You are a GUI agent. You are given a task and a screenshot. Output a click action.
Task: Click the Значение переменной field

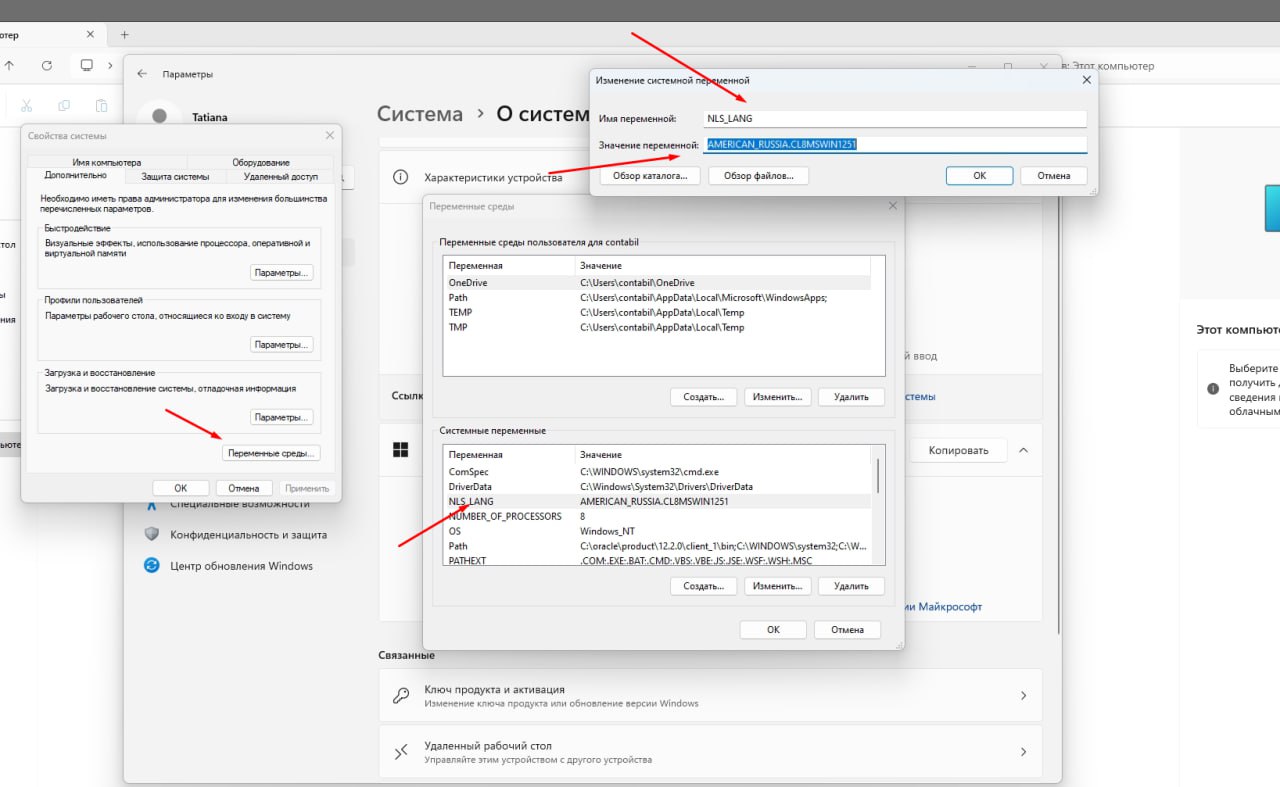pyautogui.click(x=894, y=144)
